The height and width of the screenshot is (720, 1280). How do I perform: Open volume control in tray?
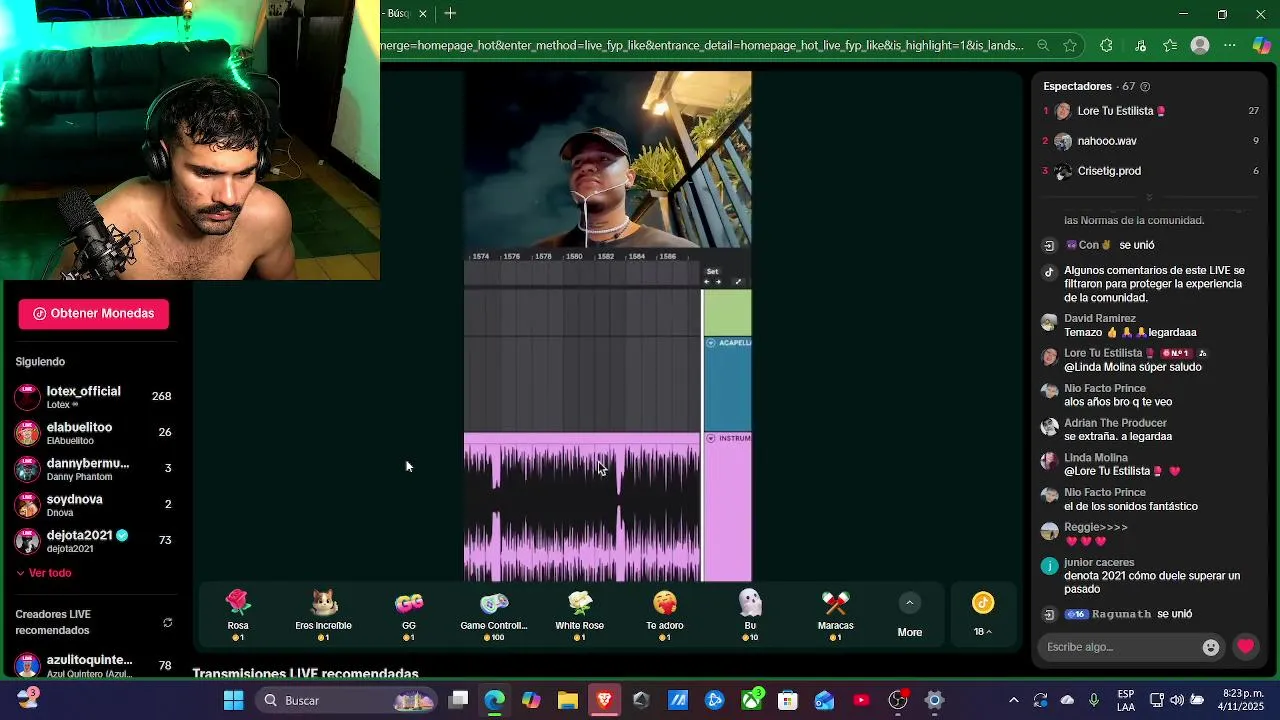click(1177, 700)
